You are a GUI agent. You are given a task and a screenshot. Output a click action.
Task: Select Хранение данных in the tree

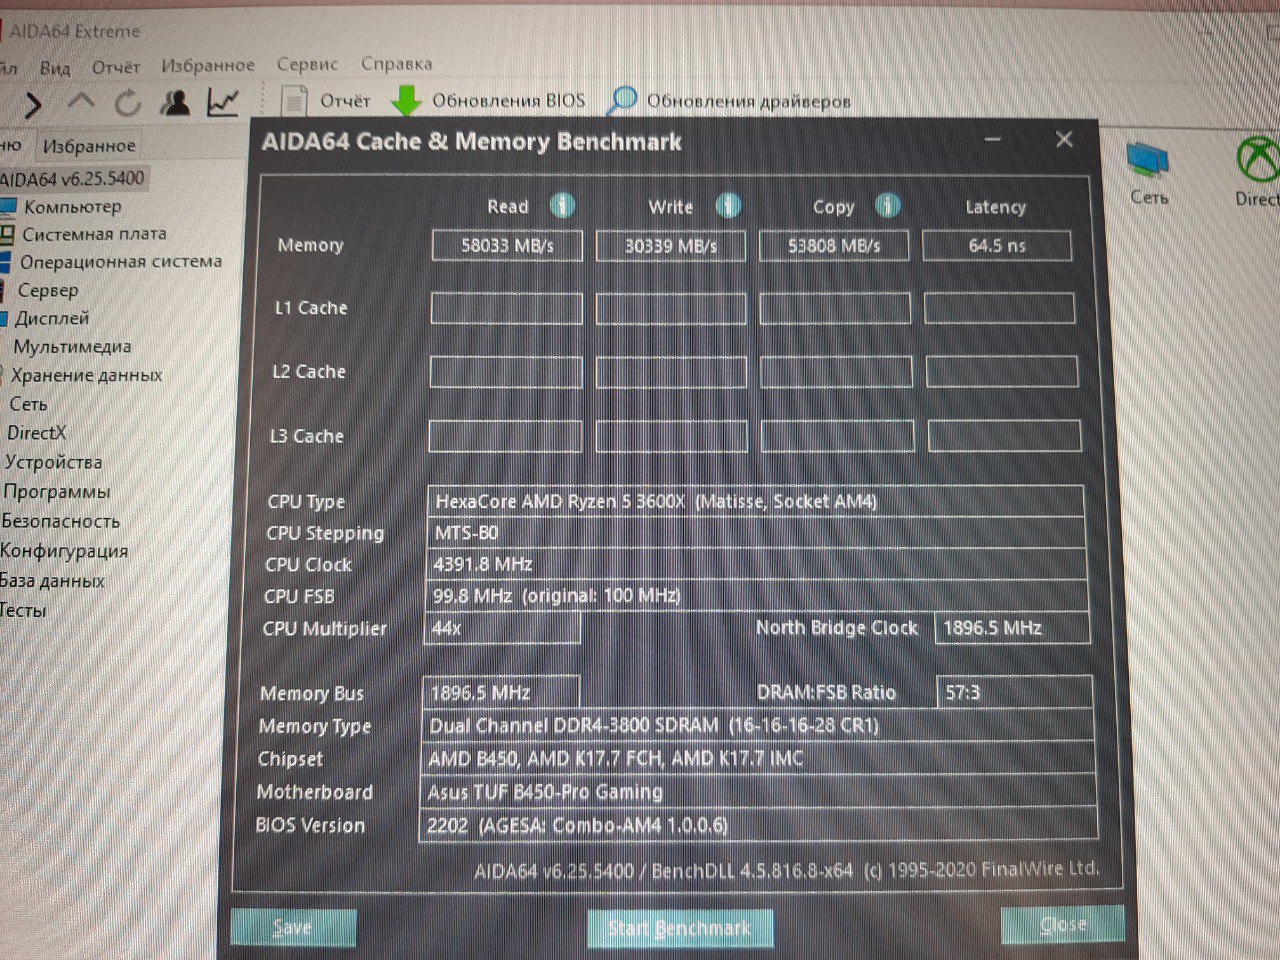pyautogui.click(x=86, y=375)
